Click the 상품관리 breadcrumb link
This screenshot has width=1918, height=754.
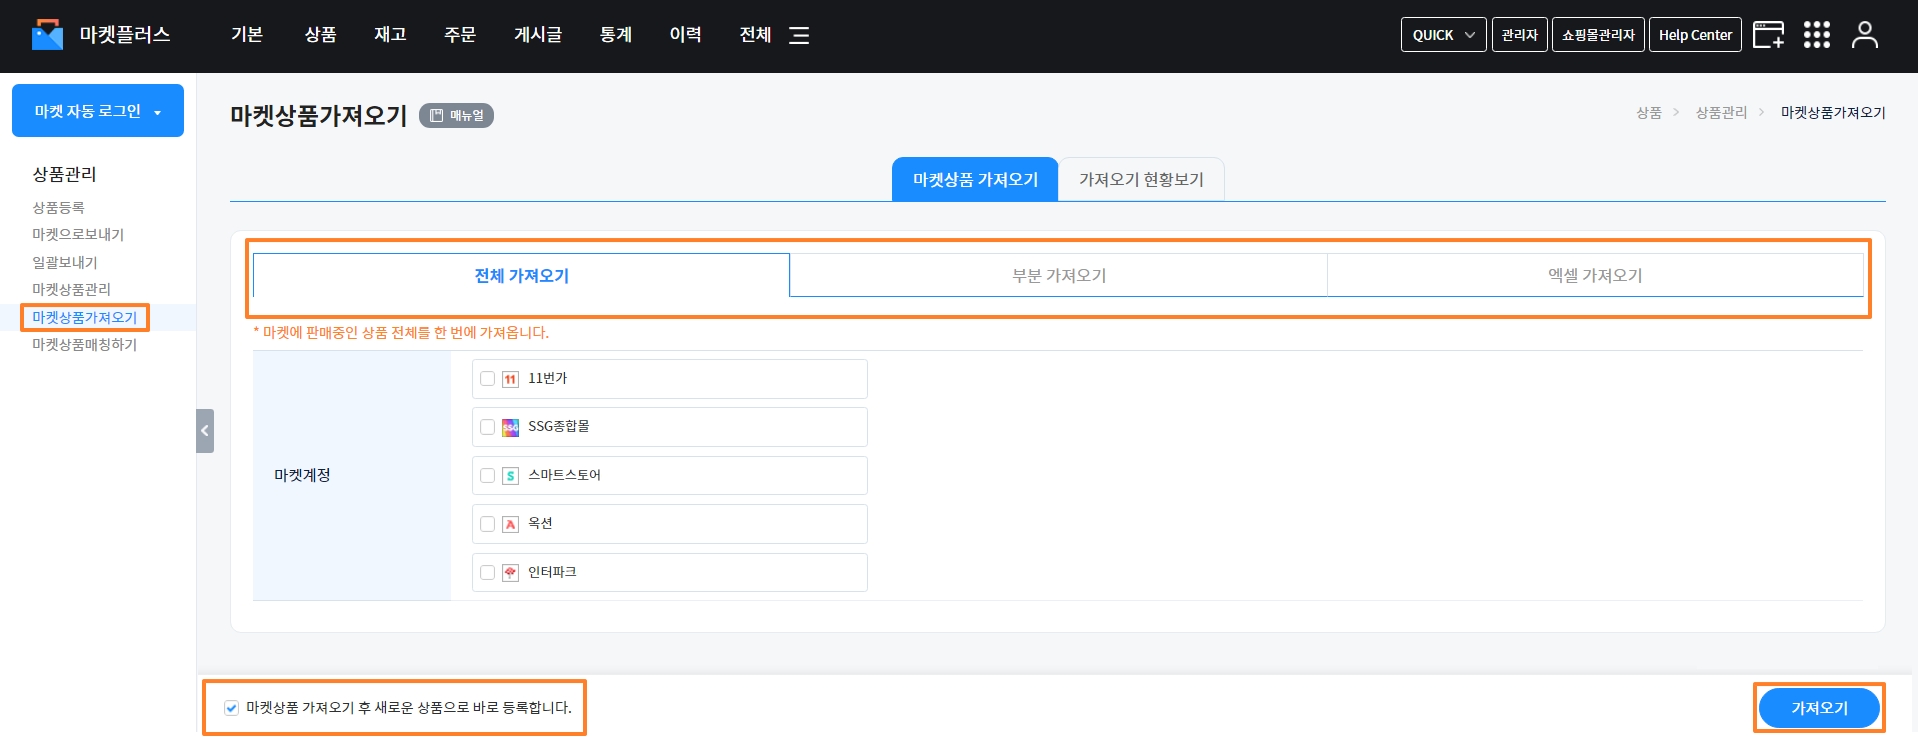pyautogui.click(x=1721, y=113)
